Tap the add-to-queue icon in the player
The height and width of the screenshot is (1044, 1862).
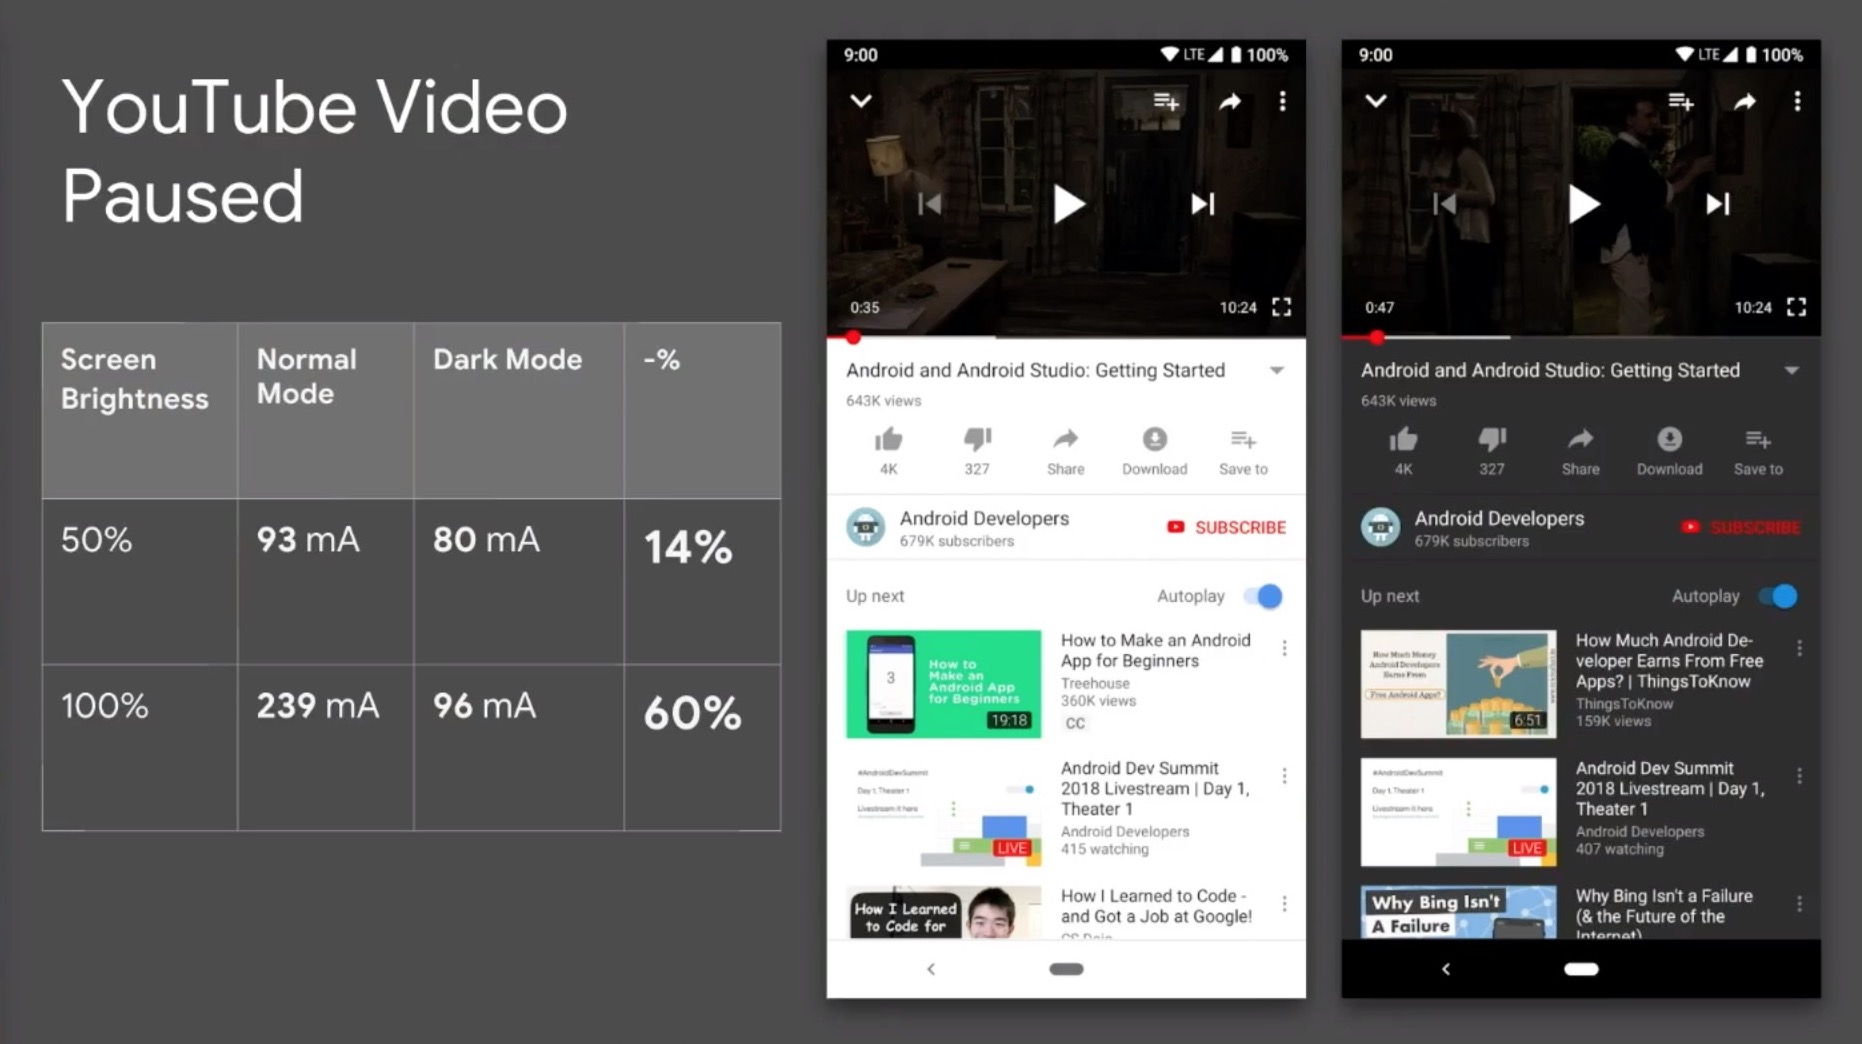point(1165,101)
